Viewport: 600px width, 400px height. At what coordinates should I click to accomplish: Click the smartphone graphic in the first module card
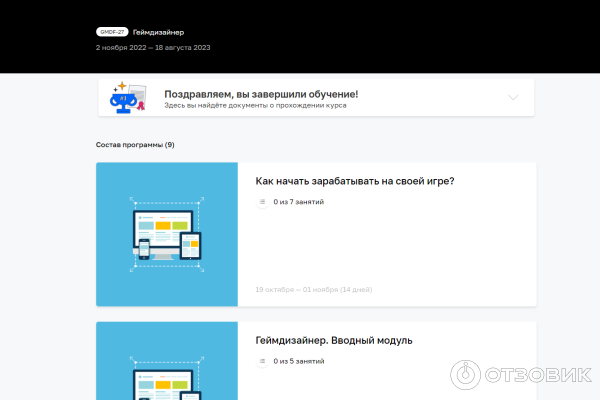[144, 249]
